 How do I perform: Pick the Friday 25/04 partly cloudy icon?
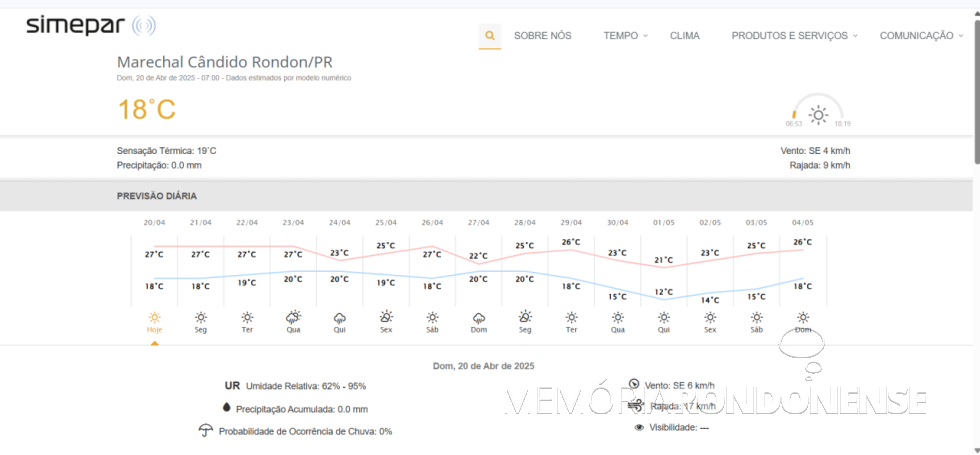point(386,317)
